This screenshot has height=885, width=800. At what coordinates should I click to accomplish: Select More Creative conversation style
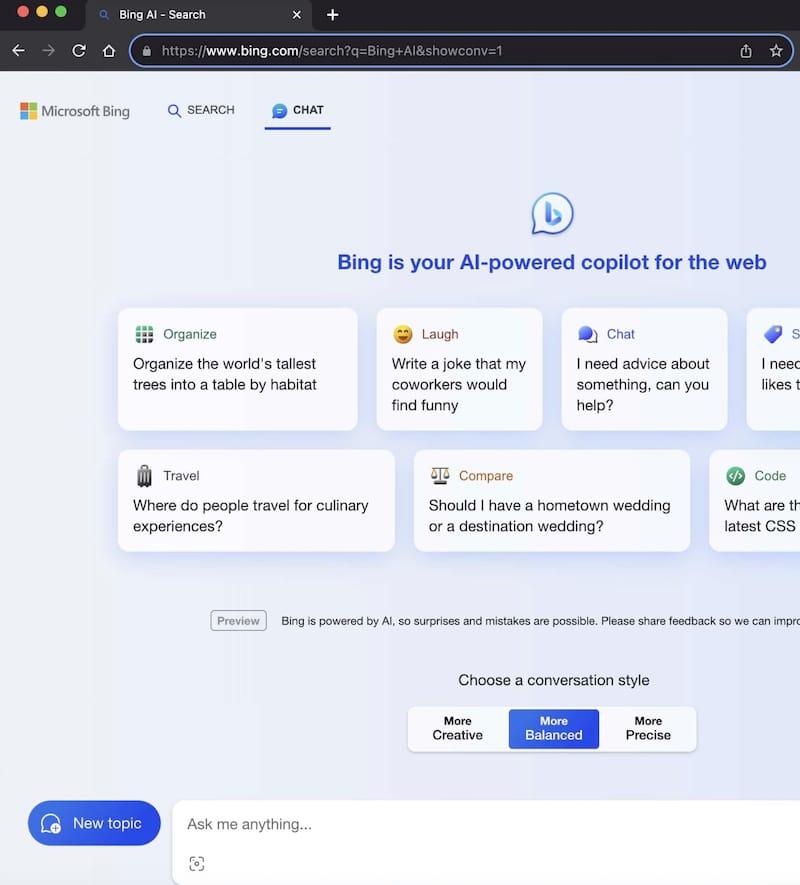[458, 729]
